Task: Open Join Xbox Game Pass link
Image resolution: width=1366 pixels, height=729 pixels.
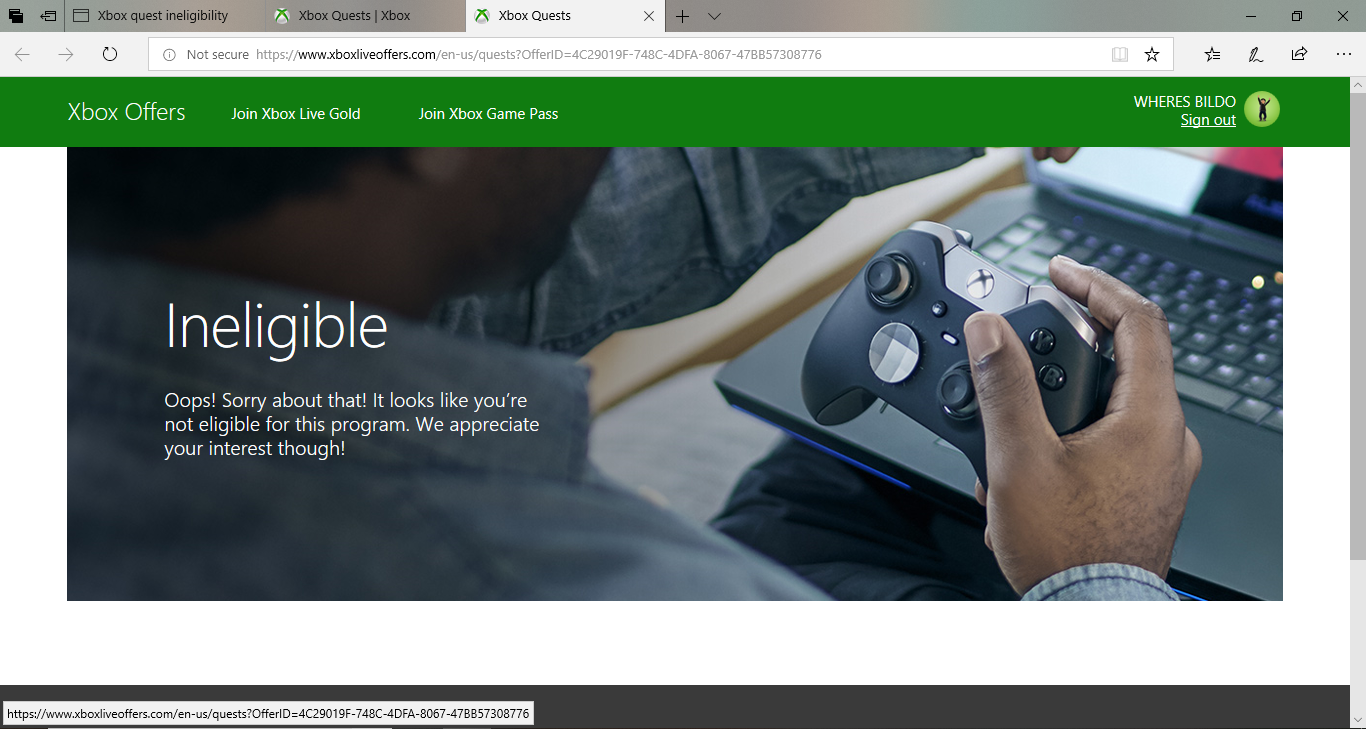Action: point(488,114)
